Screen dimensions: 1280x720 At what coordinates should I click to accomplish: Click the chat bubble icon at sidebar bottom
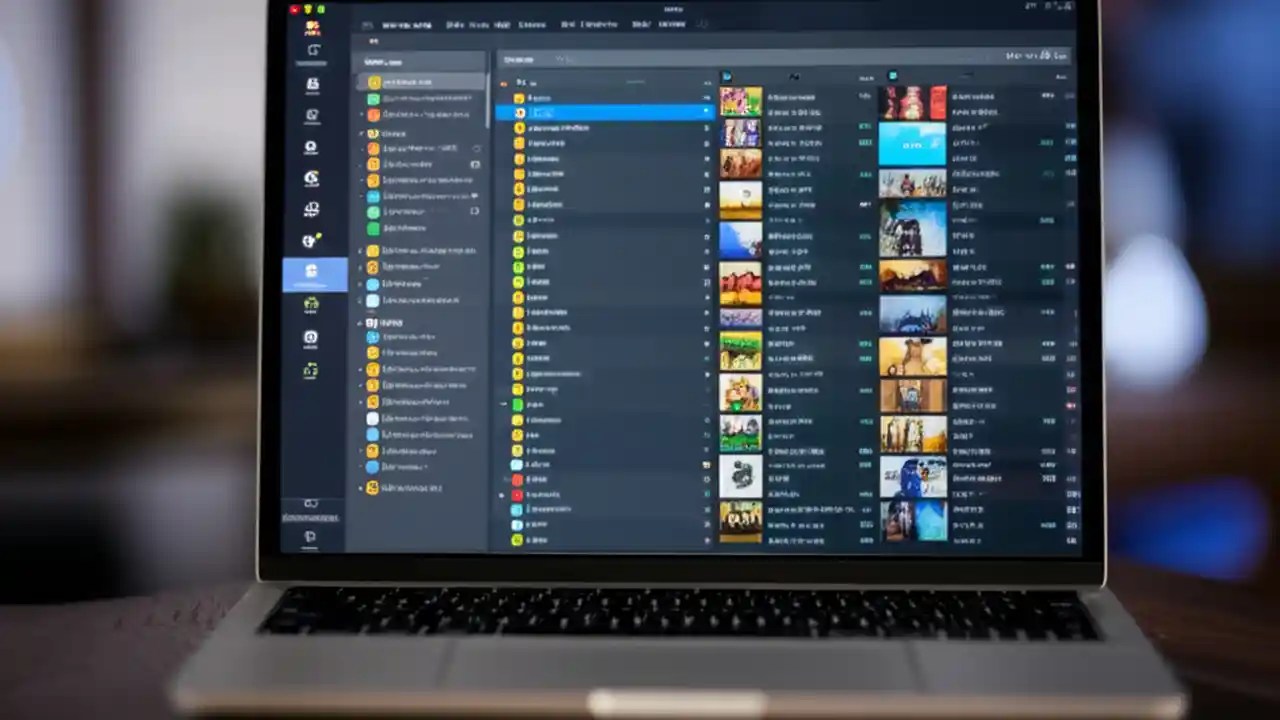coord(310,537)
